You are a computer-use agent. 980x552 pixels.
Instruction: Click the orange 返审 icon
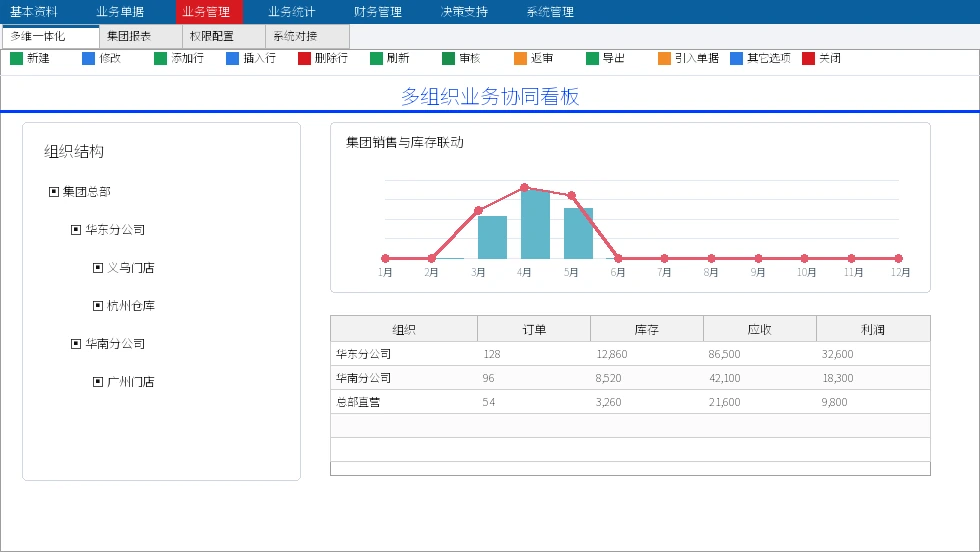coord(521,59)
